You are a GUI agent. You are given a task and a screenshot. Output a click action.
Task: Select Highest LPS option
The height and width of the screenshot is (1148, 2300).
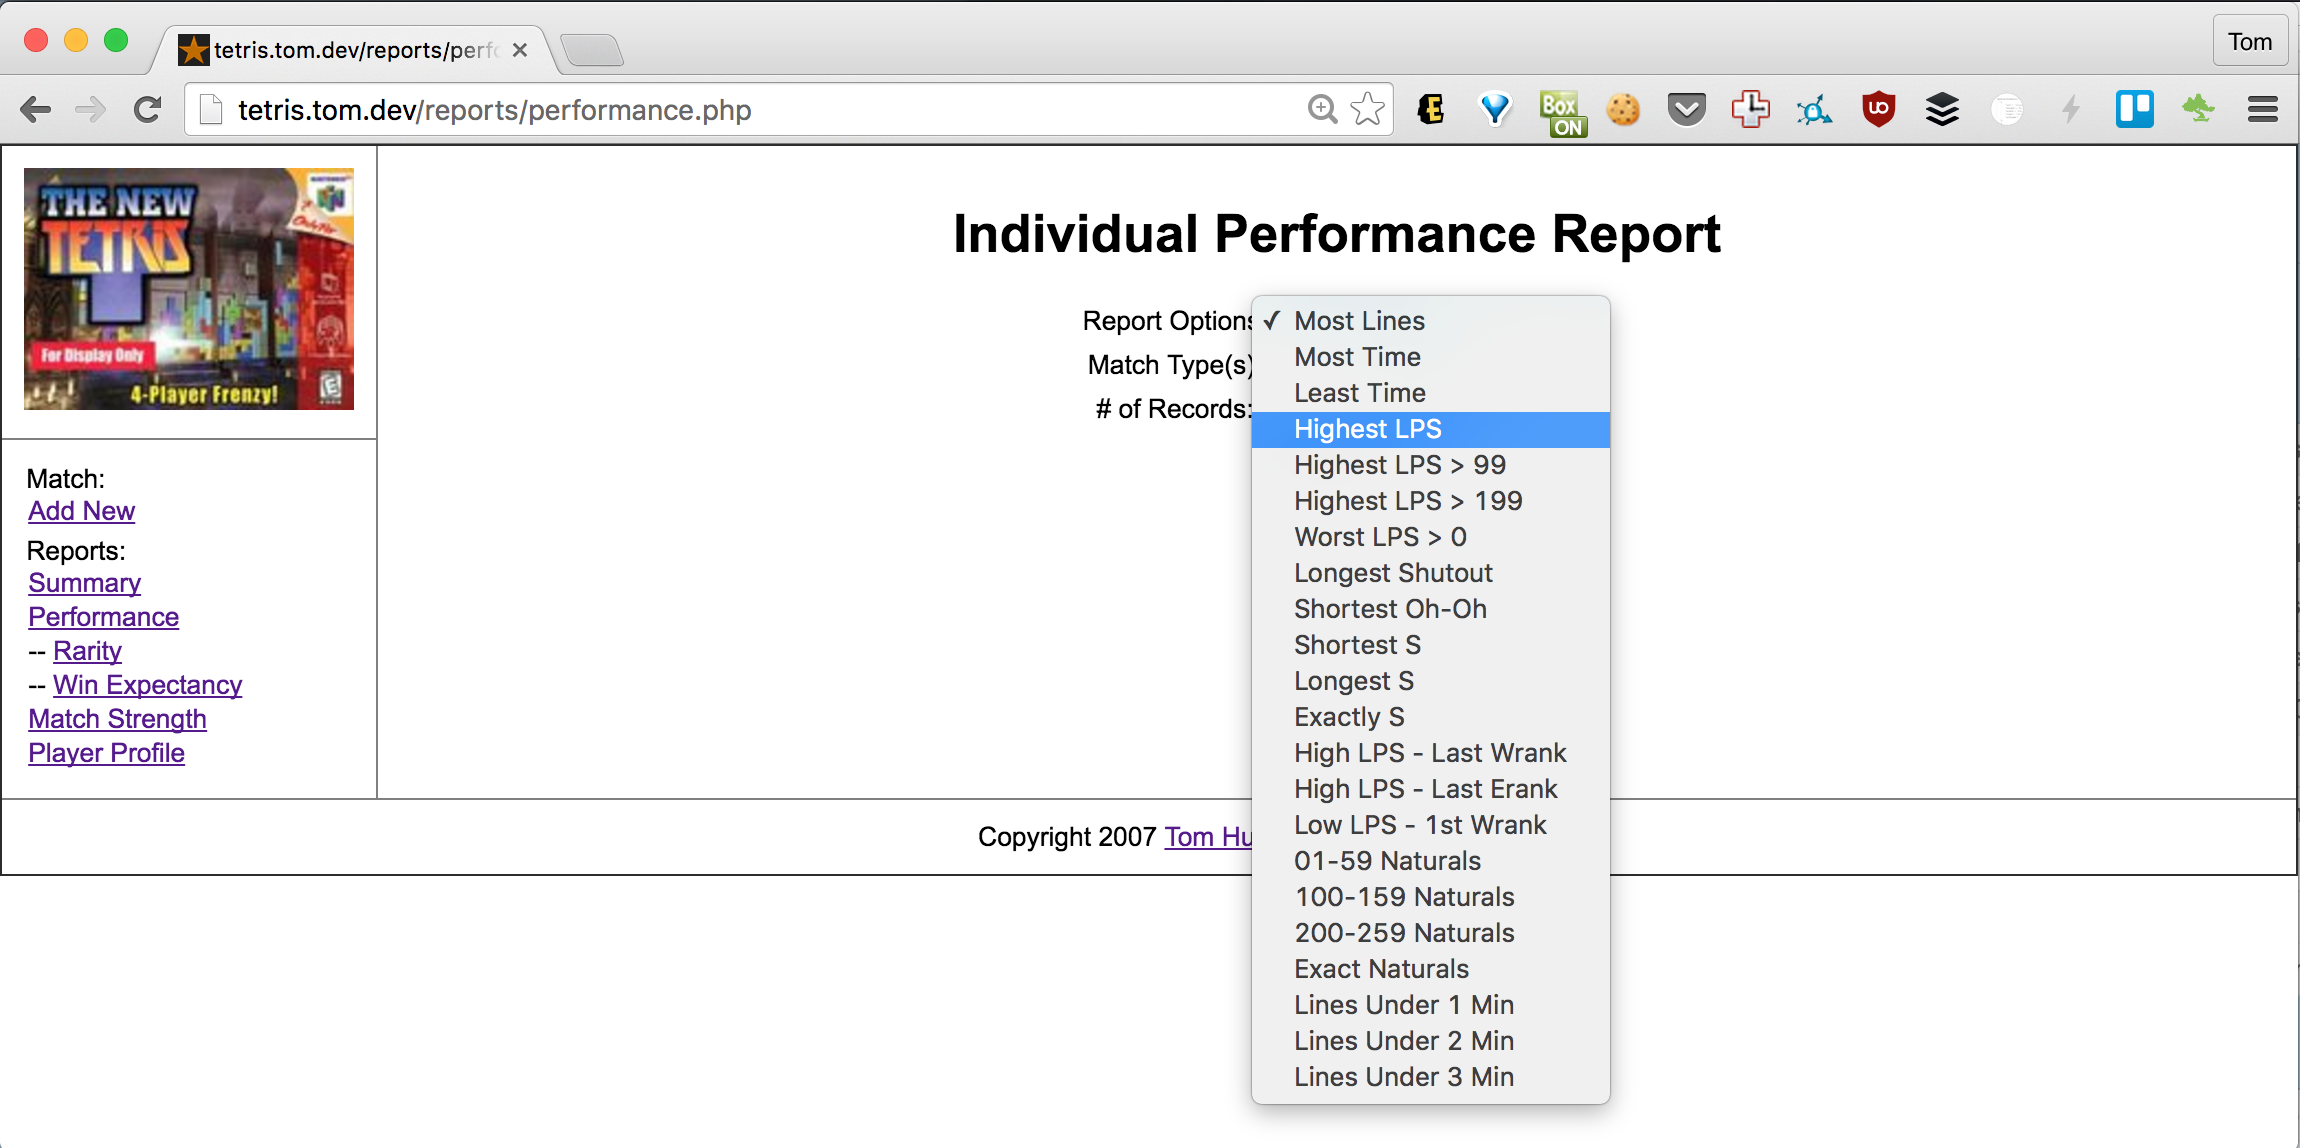coord(1367,429)
